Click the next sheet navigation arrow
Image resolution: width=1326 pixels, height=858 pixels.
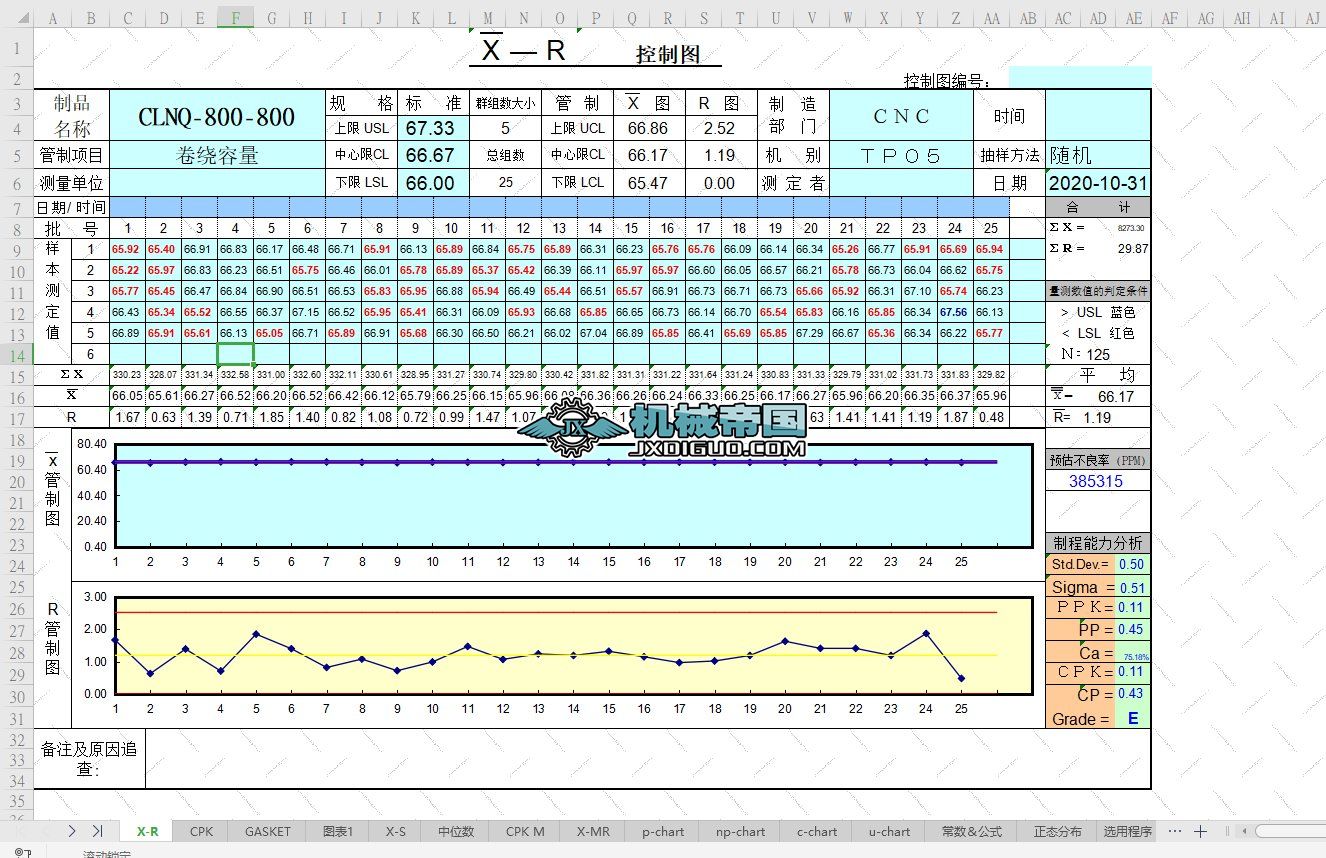point(72,830)
